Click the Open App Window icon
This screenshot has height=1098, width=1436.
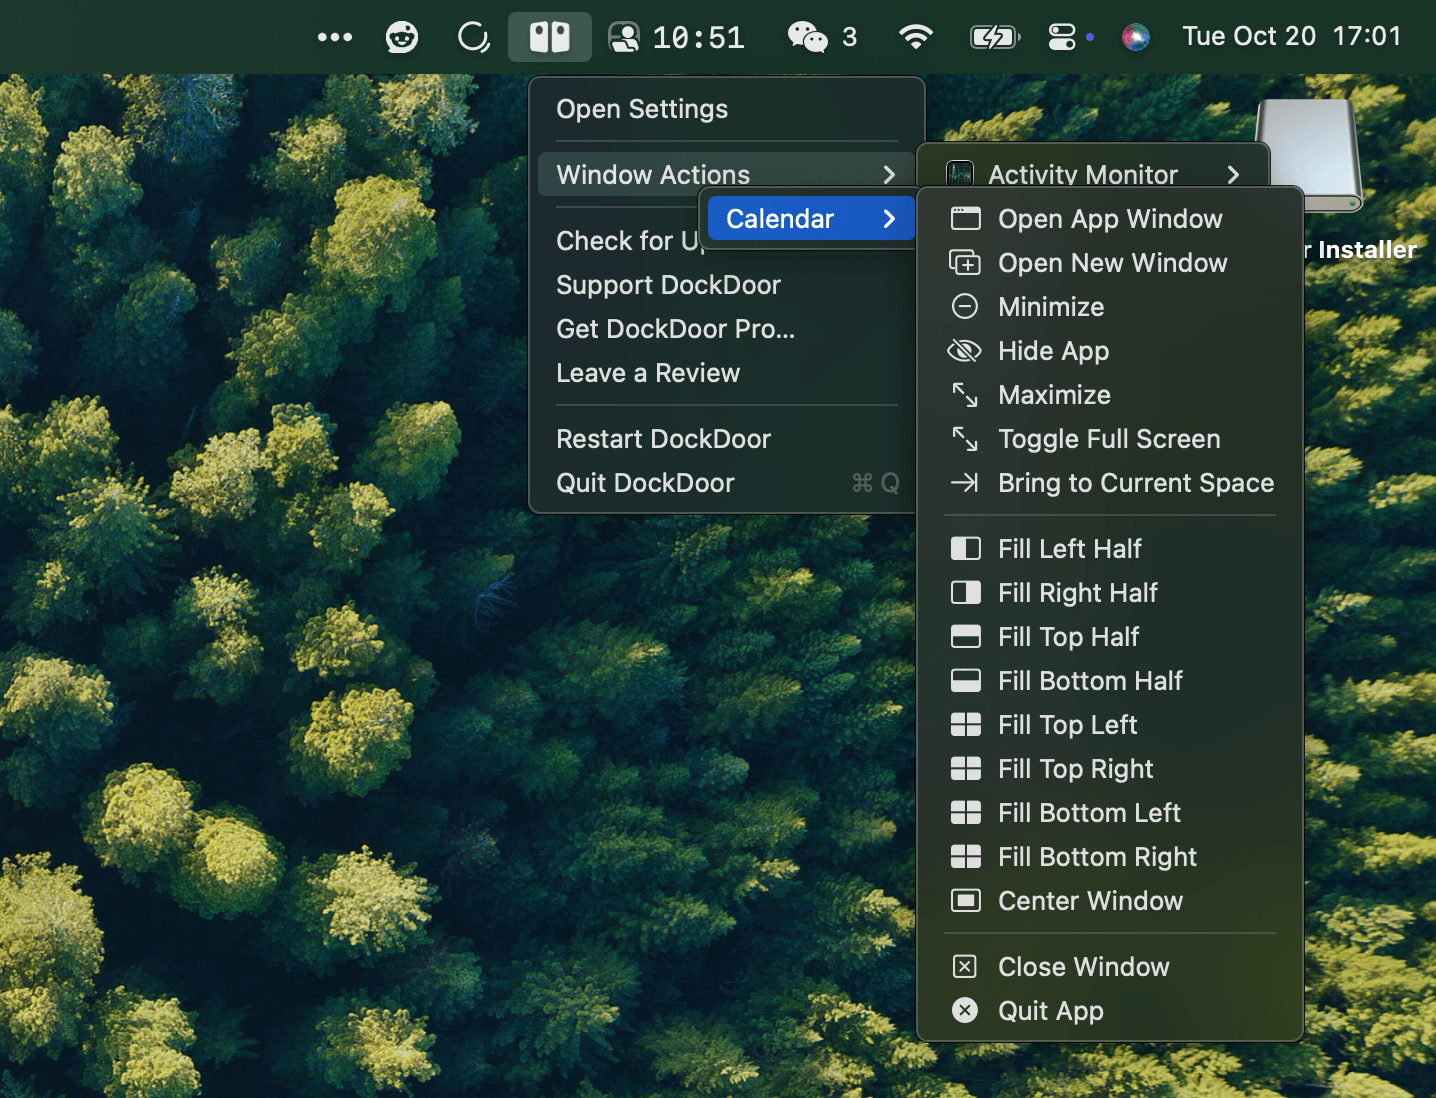tap(965, 219)
